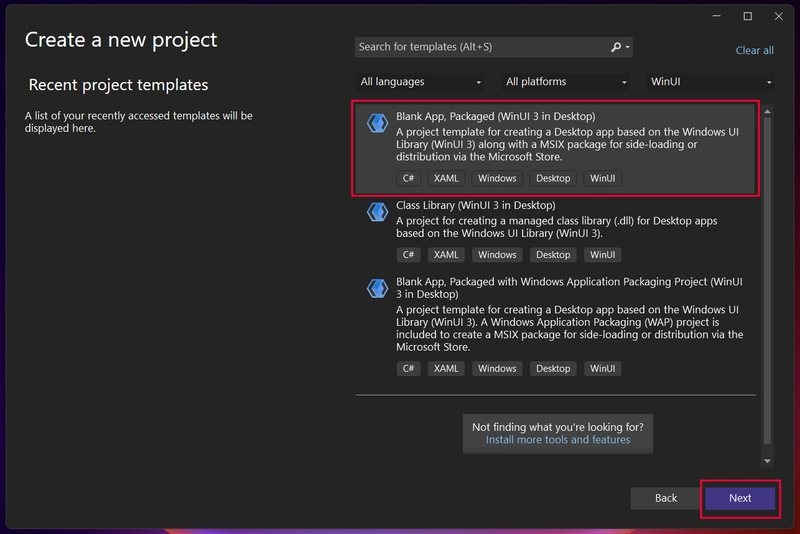Open the WinUI project type dropdown
This screenshot has height=534, width=800.
click(x=710, y=82)
